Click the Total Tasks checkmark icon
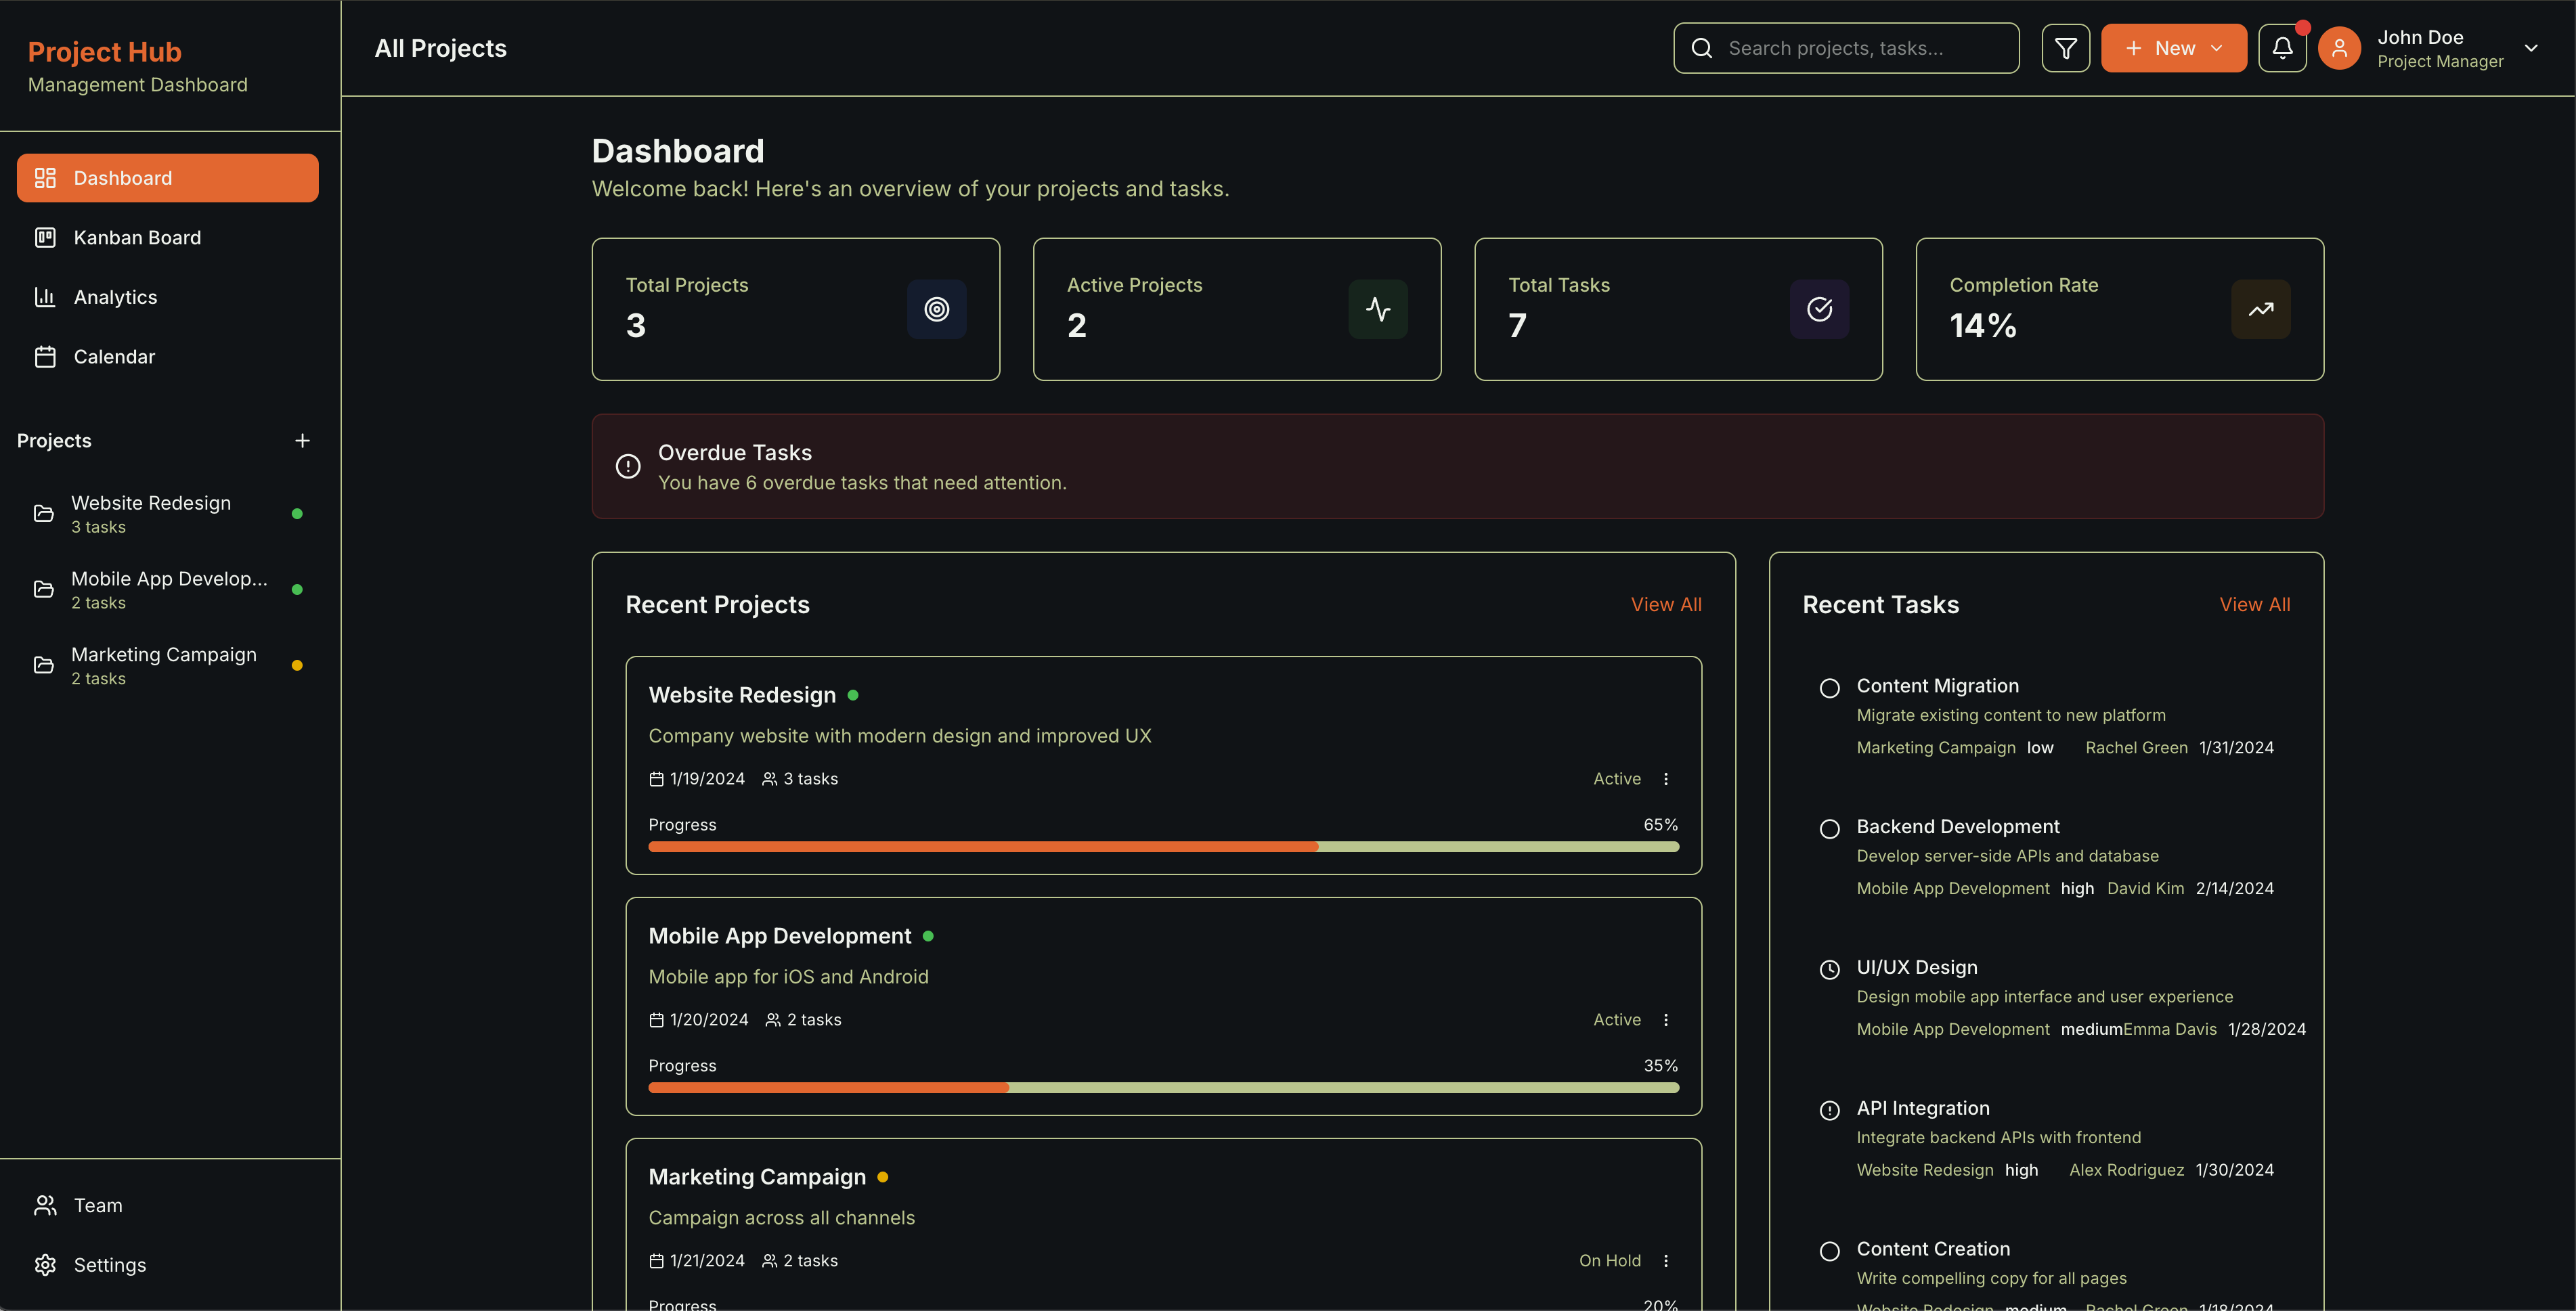This screenshot has width=2576, height=1311. point(1819,309)
